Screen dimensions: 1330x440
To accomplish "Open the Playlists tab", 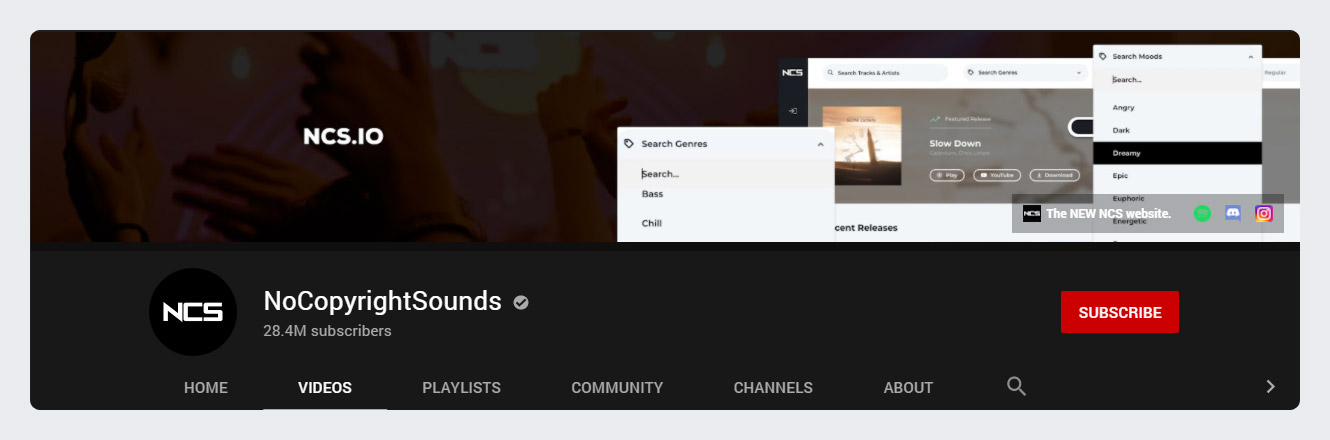I will pos(461,388).
